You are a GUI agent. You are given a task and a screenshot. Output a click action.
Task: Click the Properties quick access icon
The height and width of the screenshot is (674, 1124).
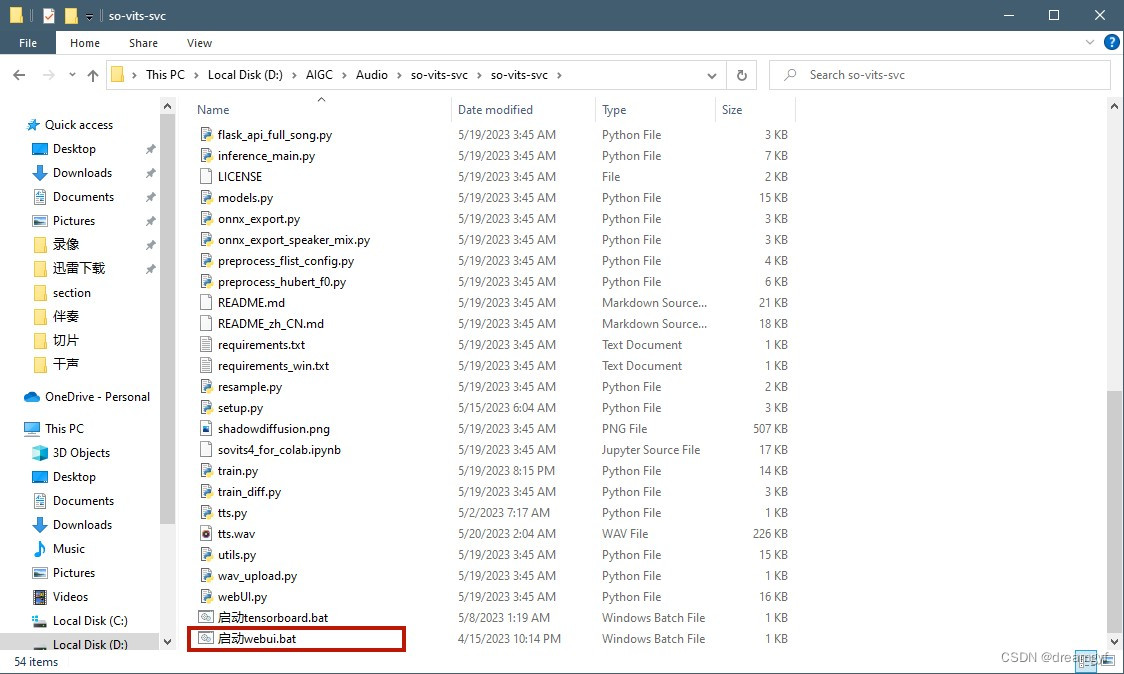(49, 15)
